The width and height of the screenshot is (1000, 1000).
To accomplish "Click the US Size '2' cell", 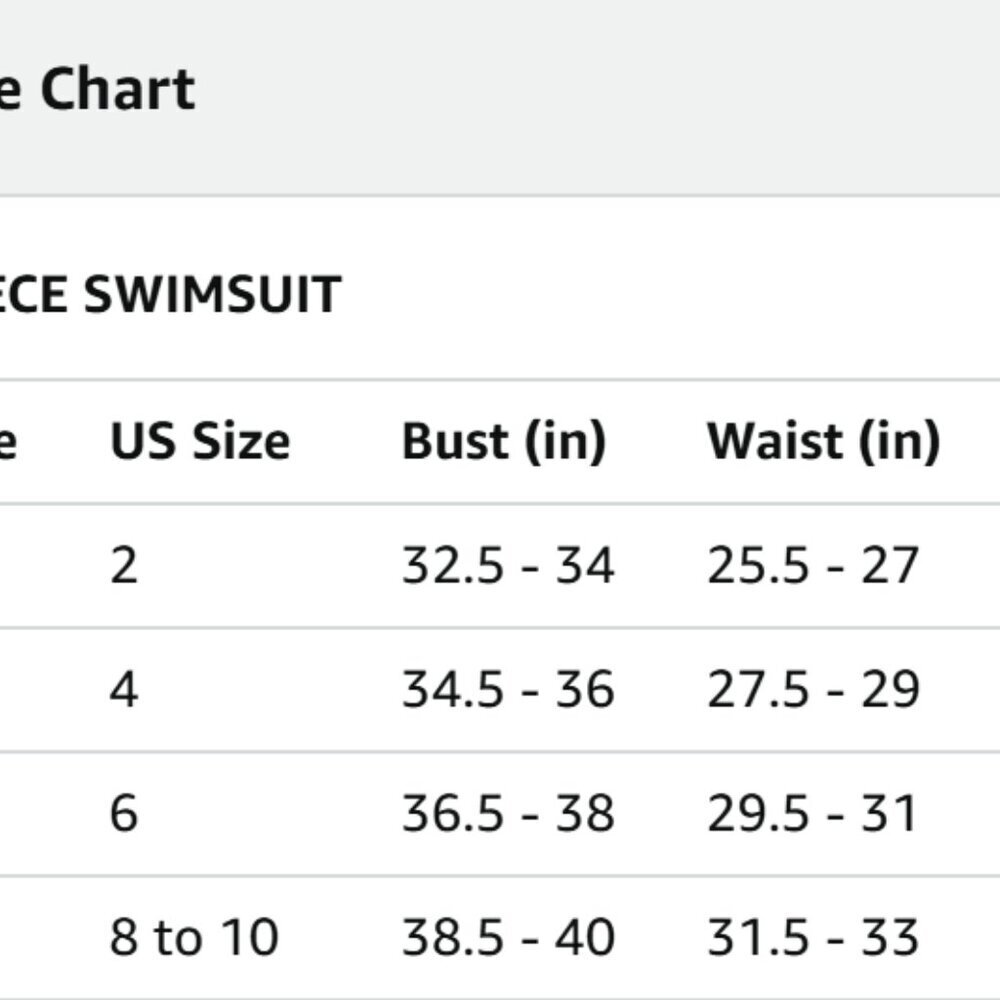I will 124,566.
